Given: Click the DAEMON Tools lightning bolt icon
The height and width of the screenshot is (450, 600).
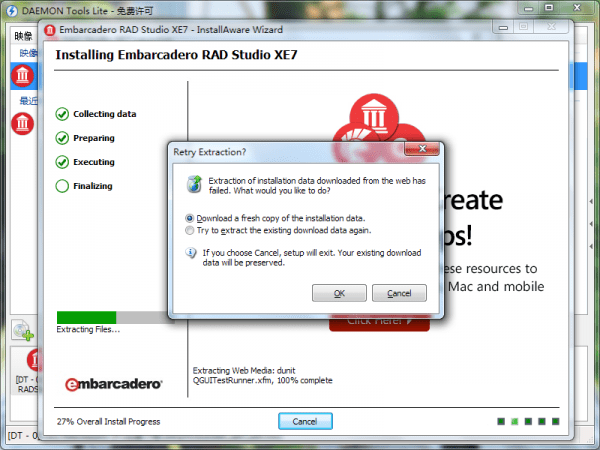Looking at the screenshot, I should click(12, 11).
